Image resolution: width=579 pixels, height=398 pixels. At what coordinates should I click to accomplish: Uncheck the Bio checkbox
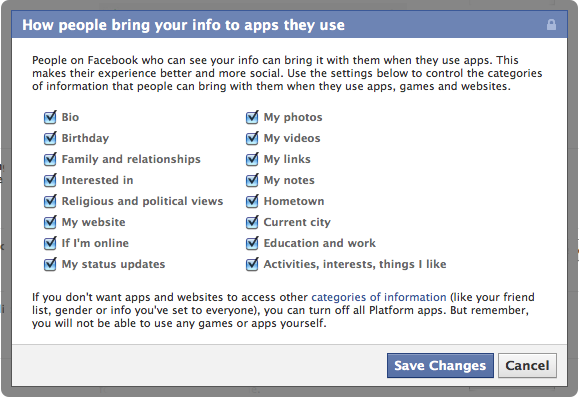[50, 117]
